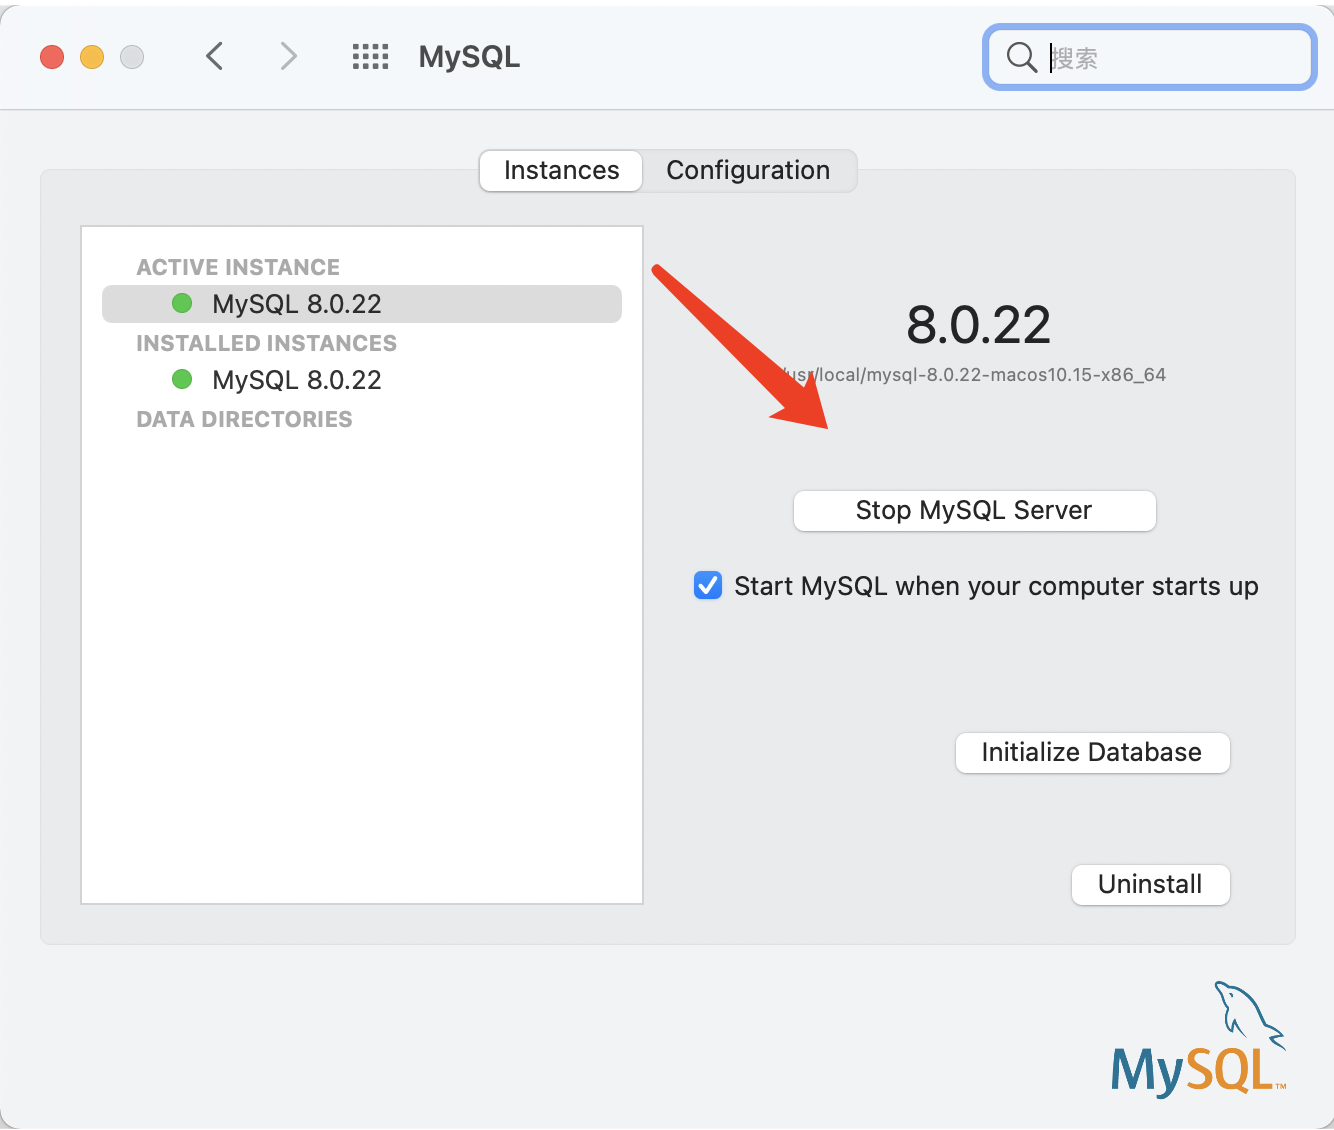This screenshot has width=1334, height=1130.
Task: Click the forward navigation arrow
Action: point(288,56)
